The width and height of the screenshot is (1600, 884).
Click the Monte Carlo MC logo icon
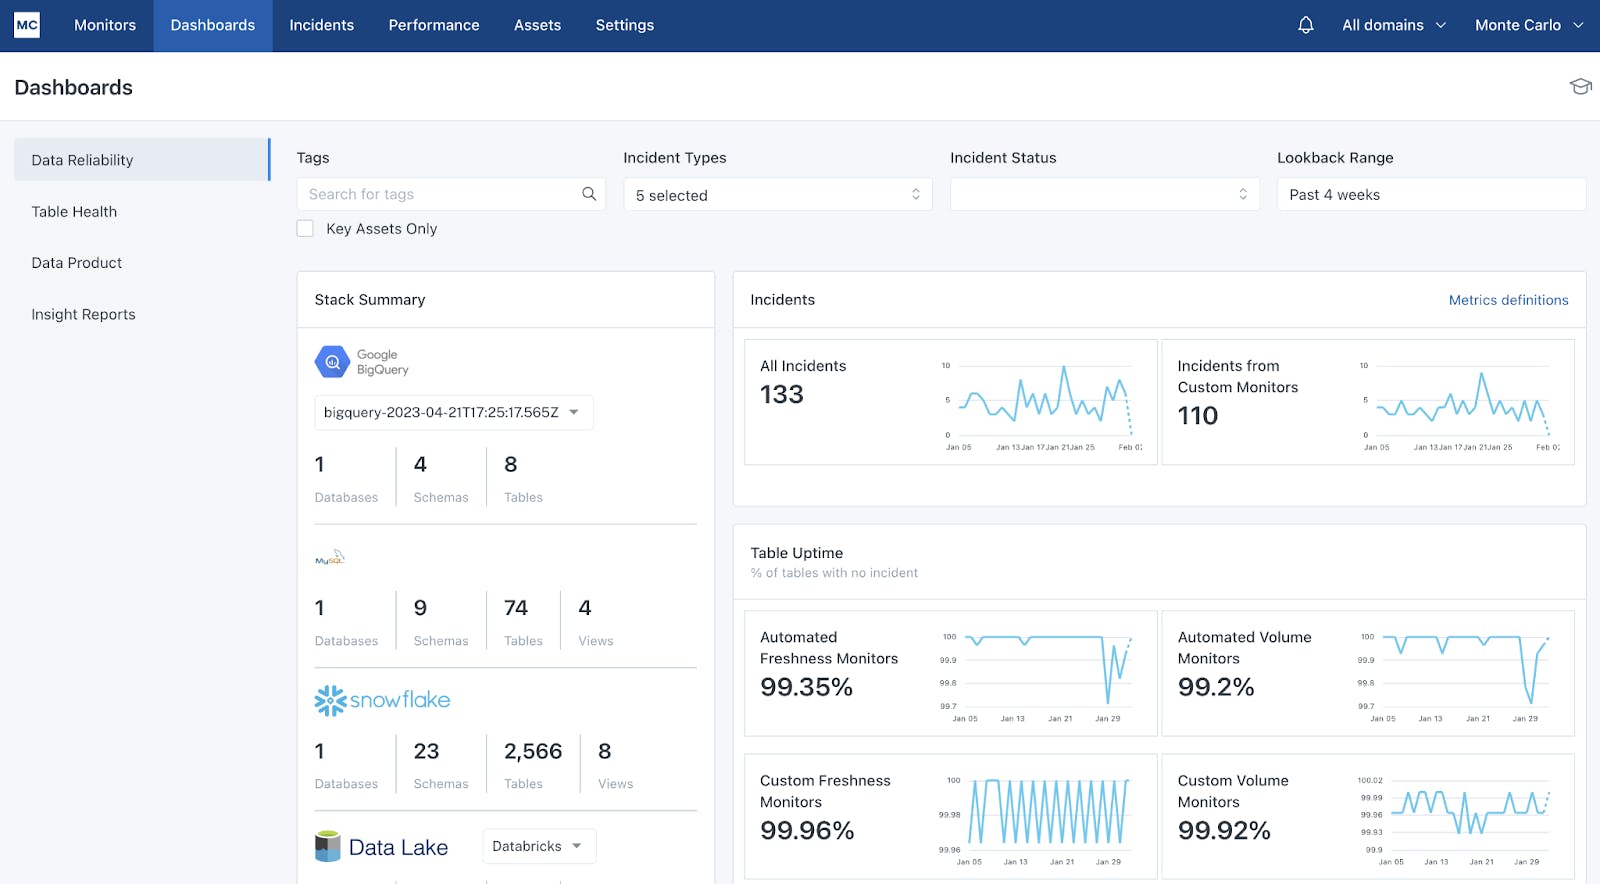tap(27, 25)
